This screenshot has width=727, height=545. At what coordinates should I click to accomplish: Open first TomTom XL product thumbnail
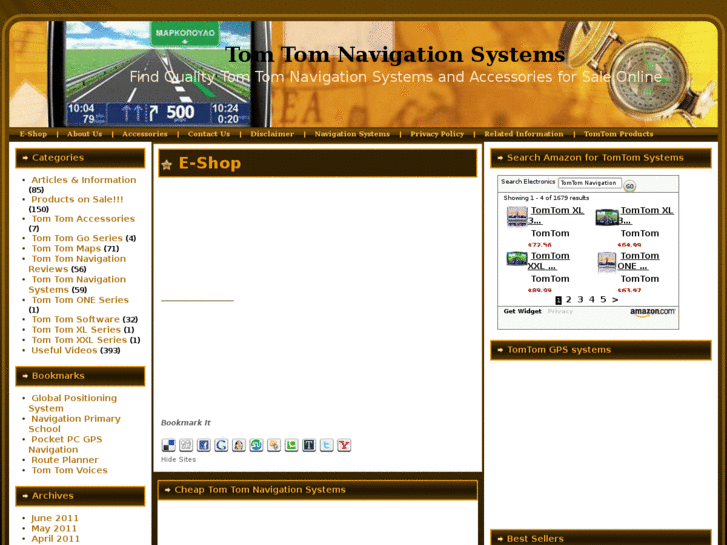[517, 216]
